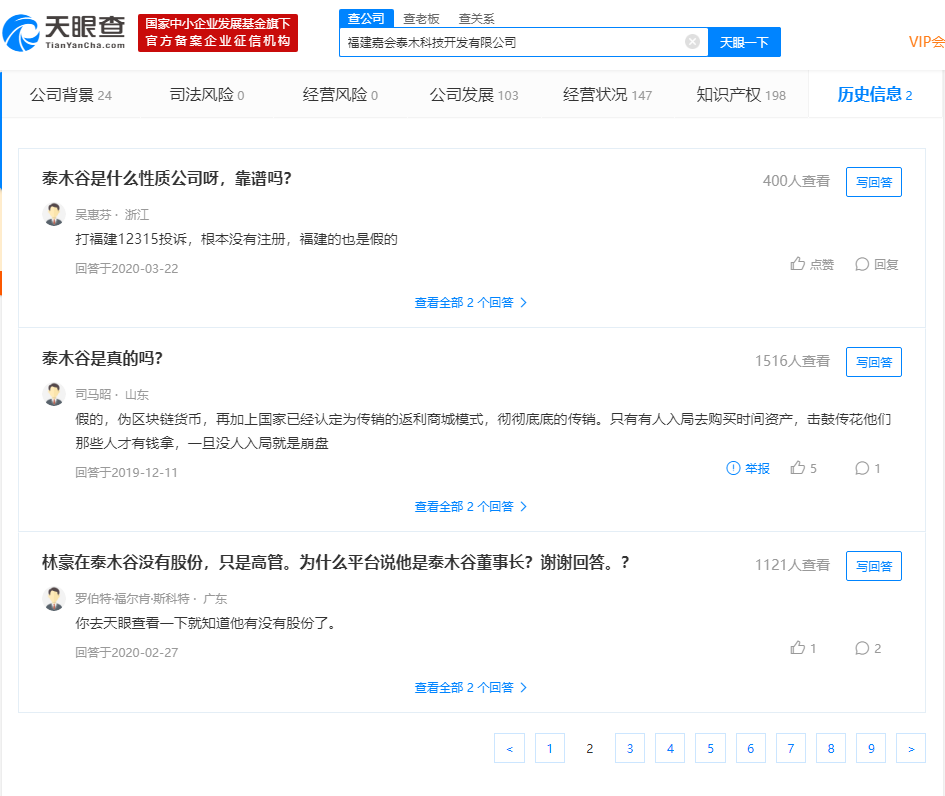Open the 公司背景 24 tab
This screenshot has height=796, width=945.
pyautogui.click(x=71, y=95)
